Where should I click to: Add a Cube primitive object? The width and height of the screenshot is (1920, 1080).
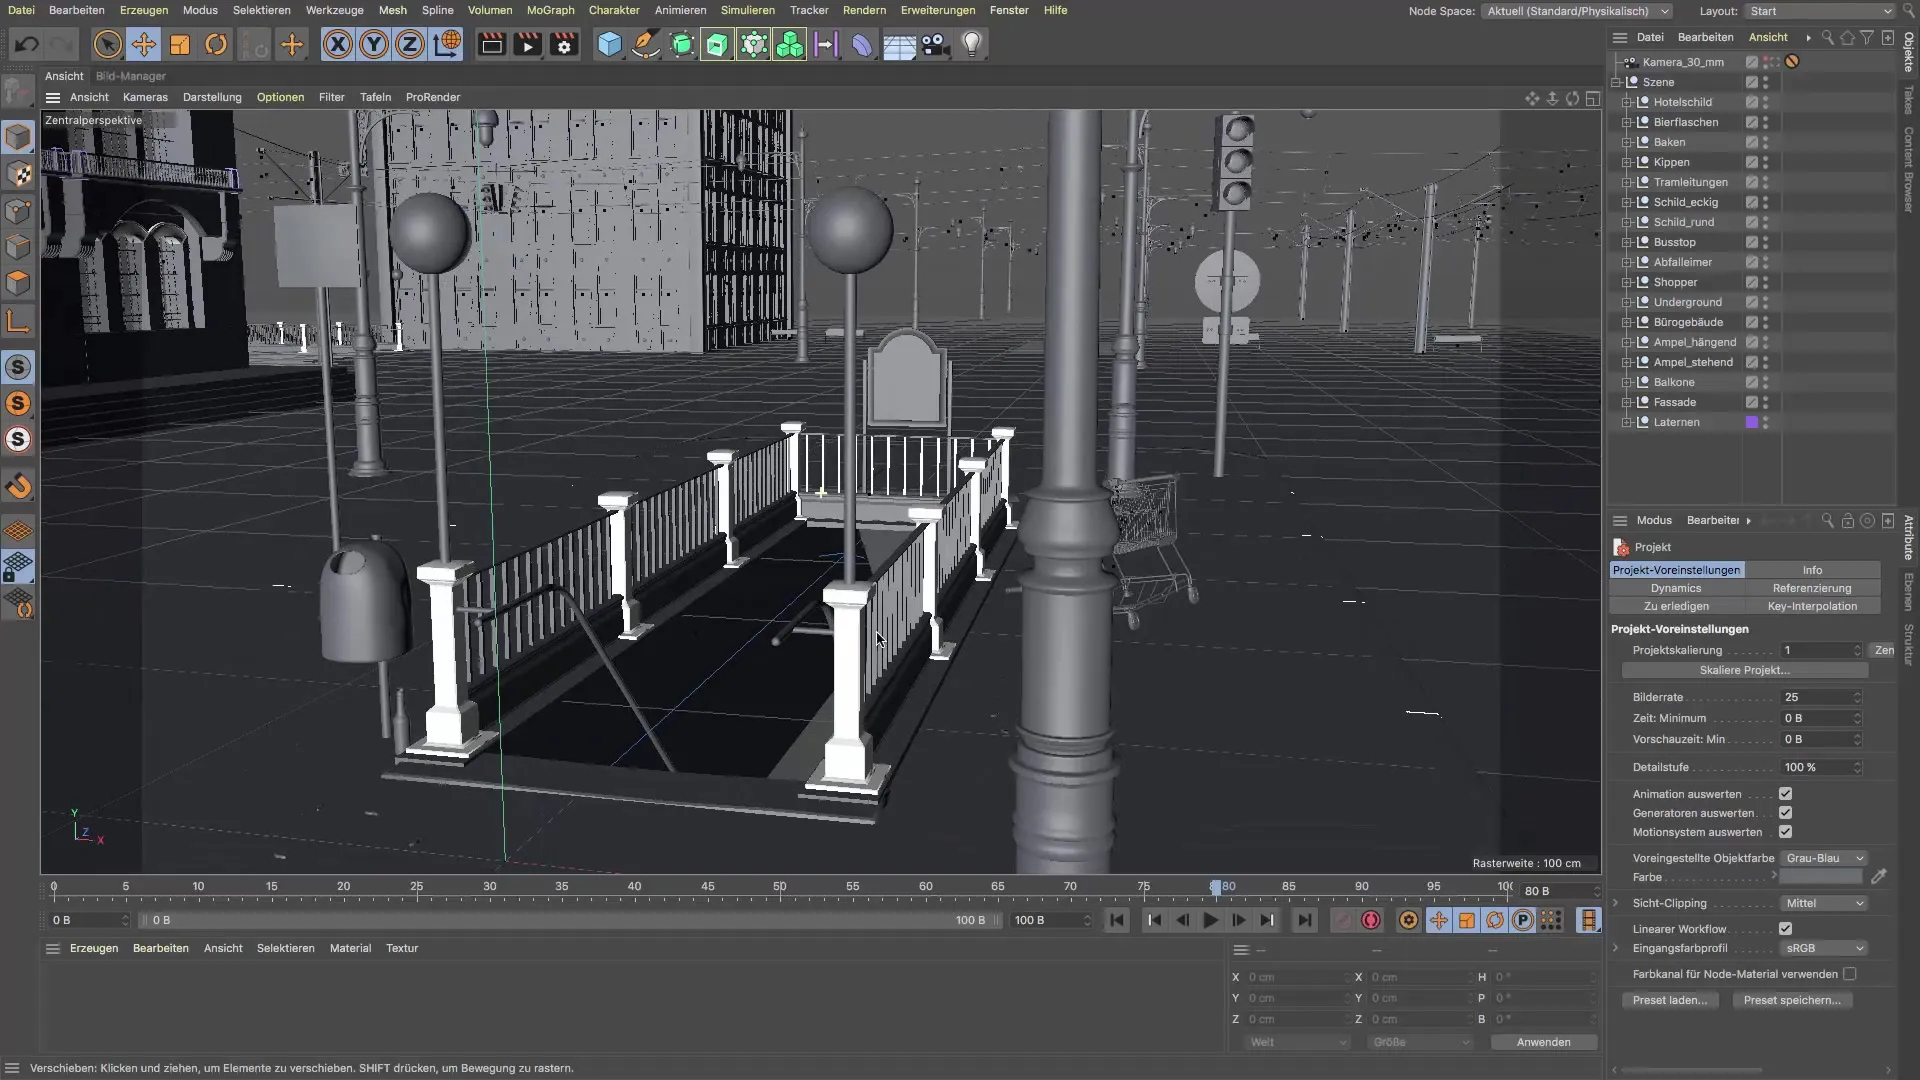pyautogui.click(x=610, y=45)
